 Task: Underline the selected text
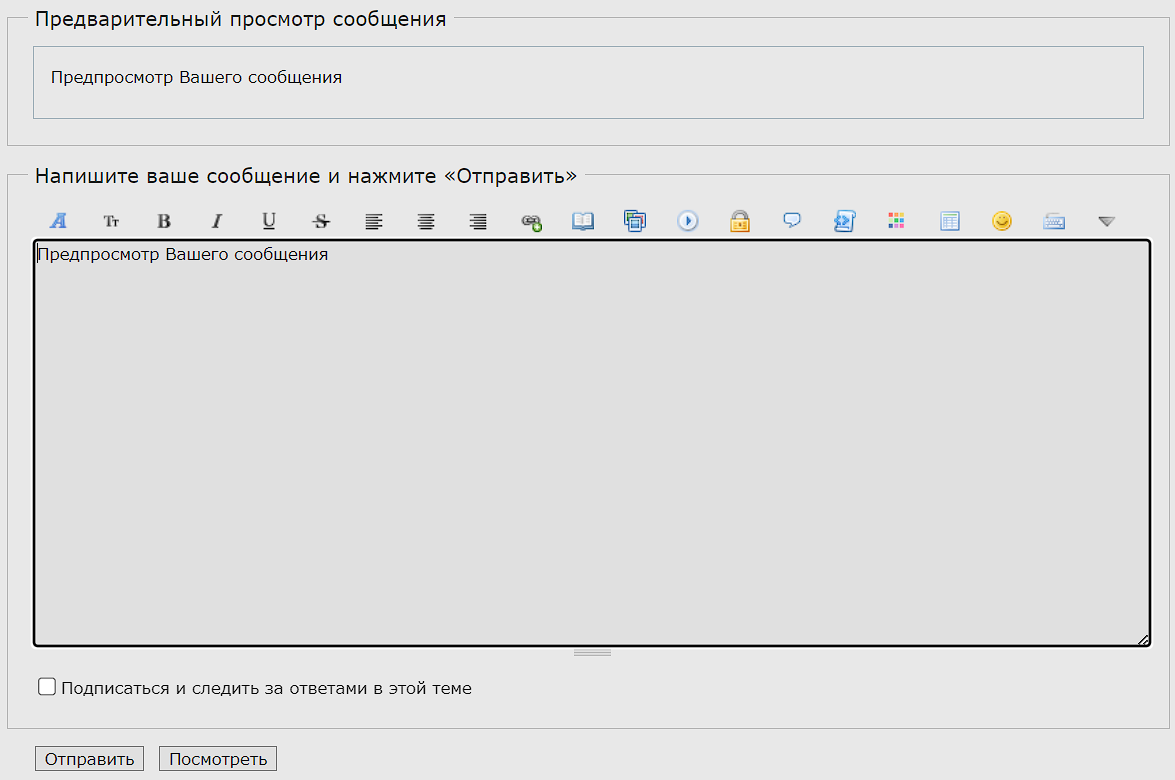click(269, 221)
